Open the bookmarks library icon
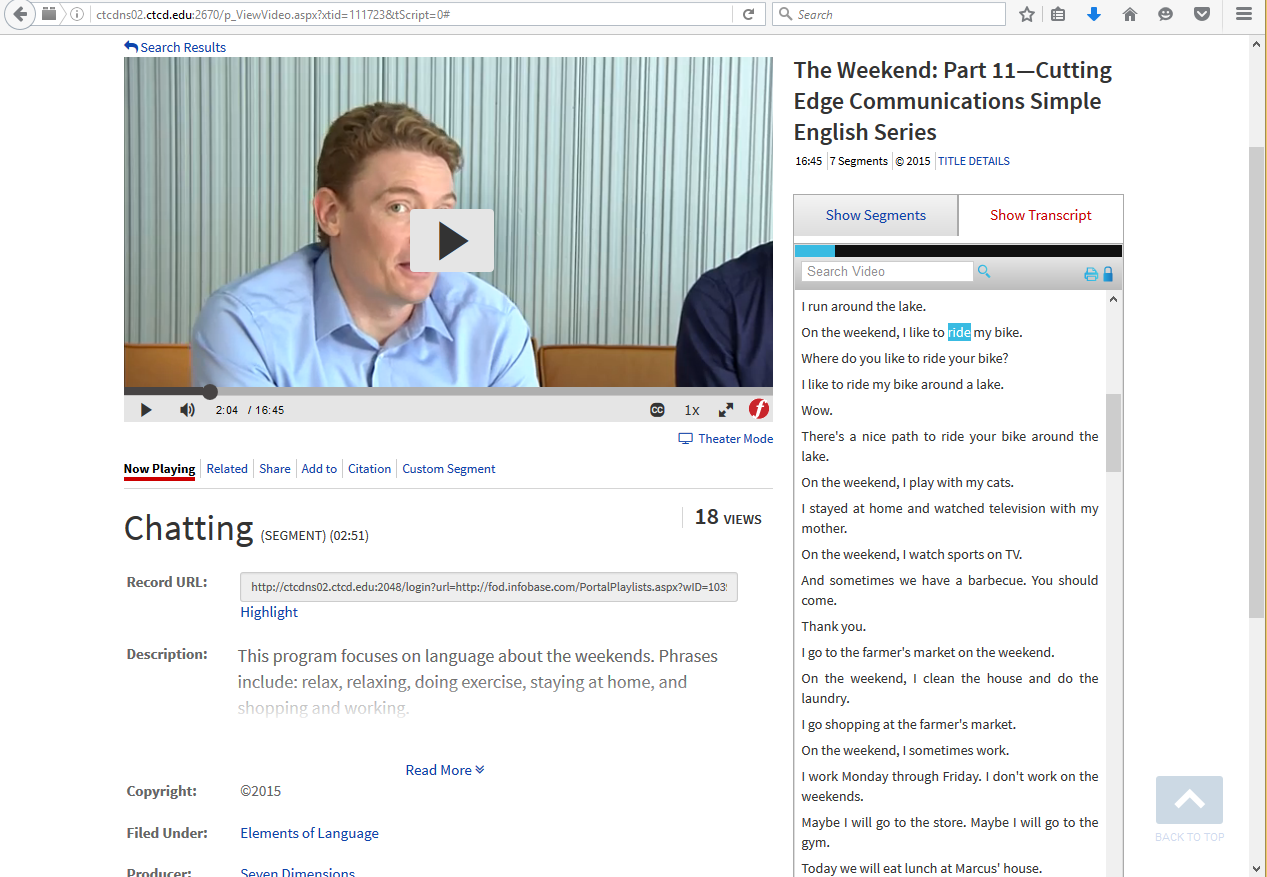This screenshot has height=877, width=1267. (1058, 14)
